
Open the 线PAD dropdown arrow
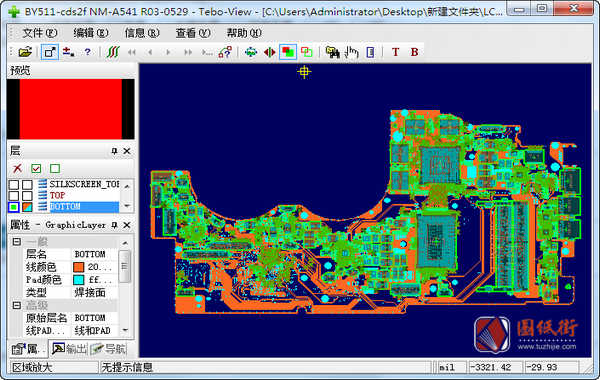125,330
